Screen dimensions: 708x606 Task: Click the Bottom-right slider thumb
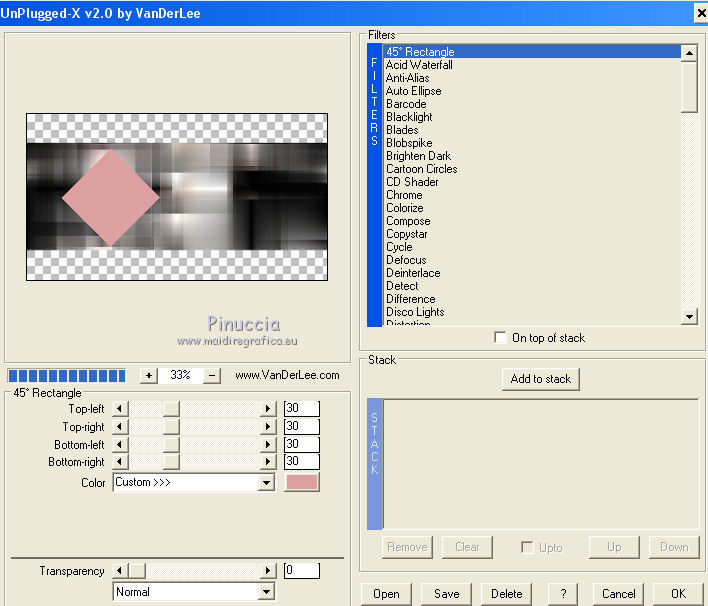(171, 461)
